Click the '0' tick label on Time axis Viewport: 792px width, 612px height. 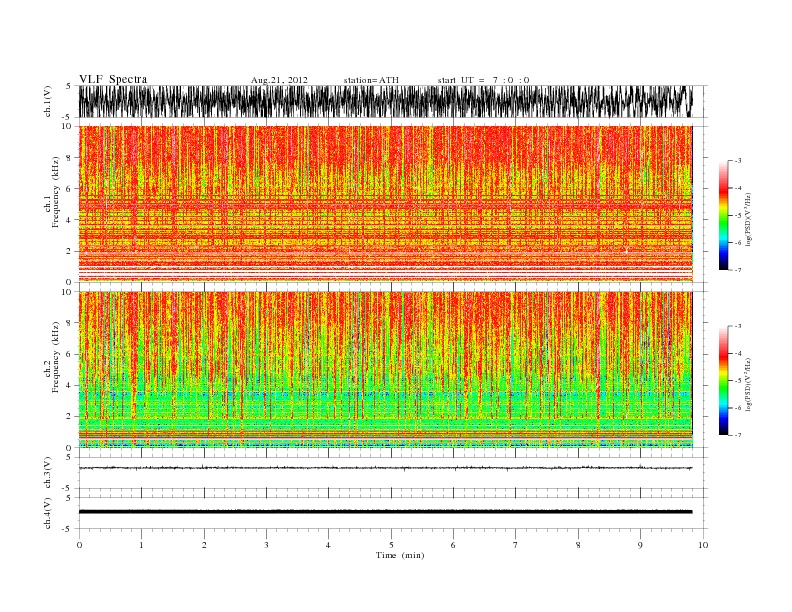pos(79,545)
